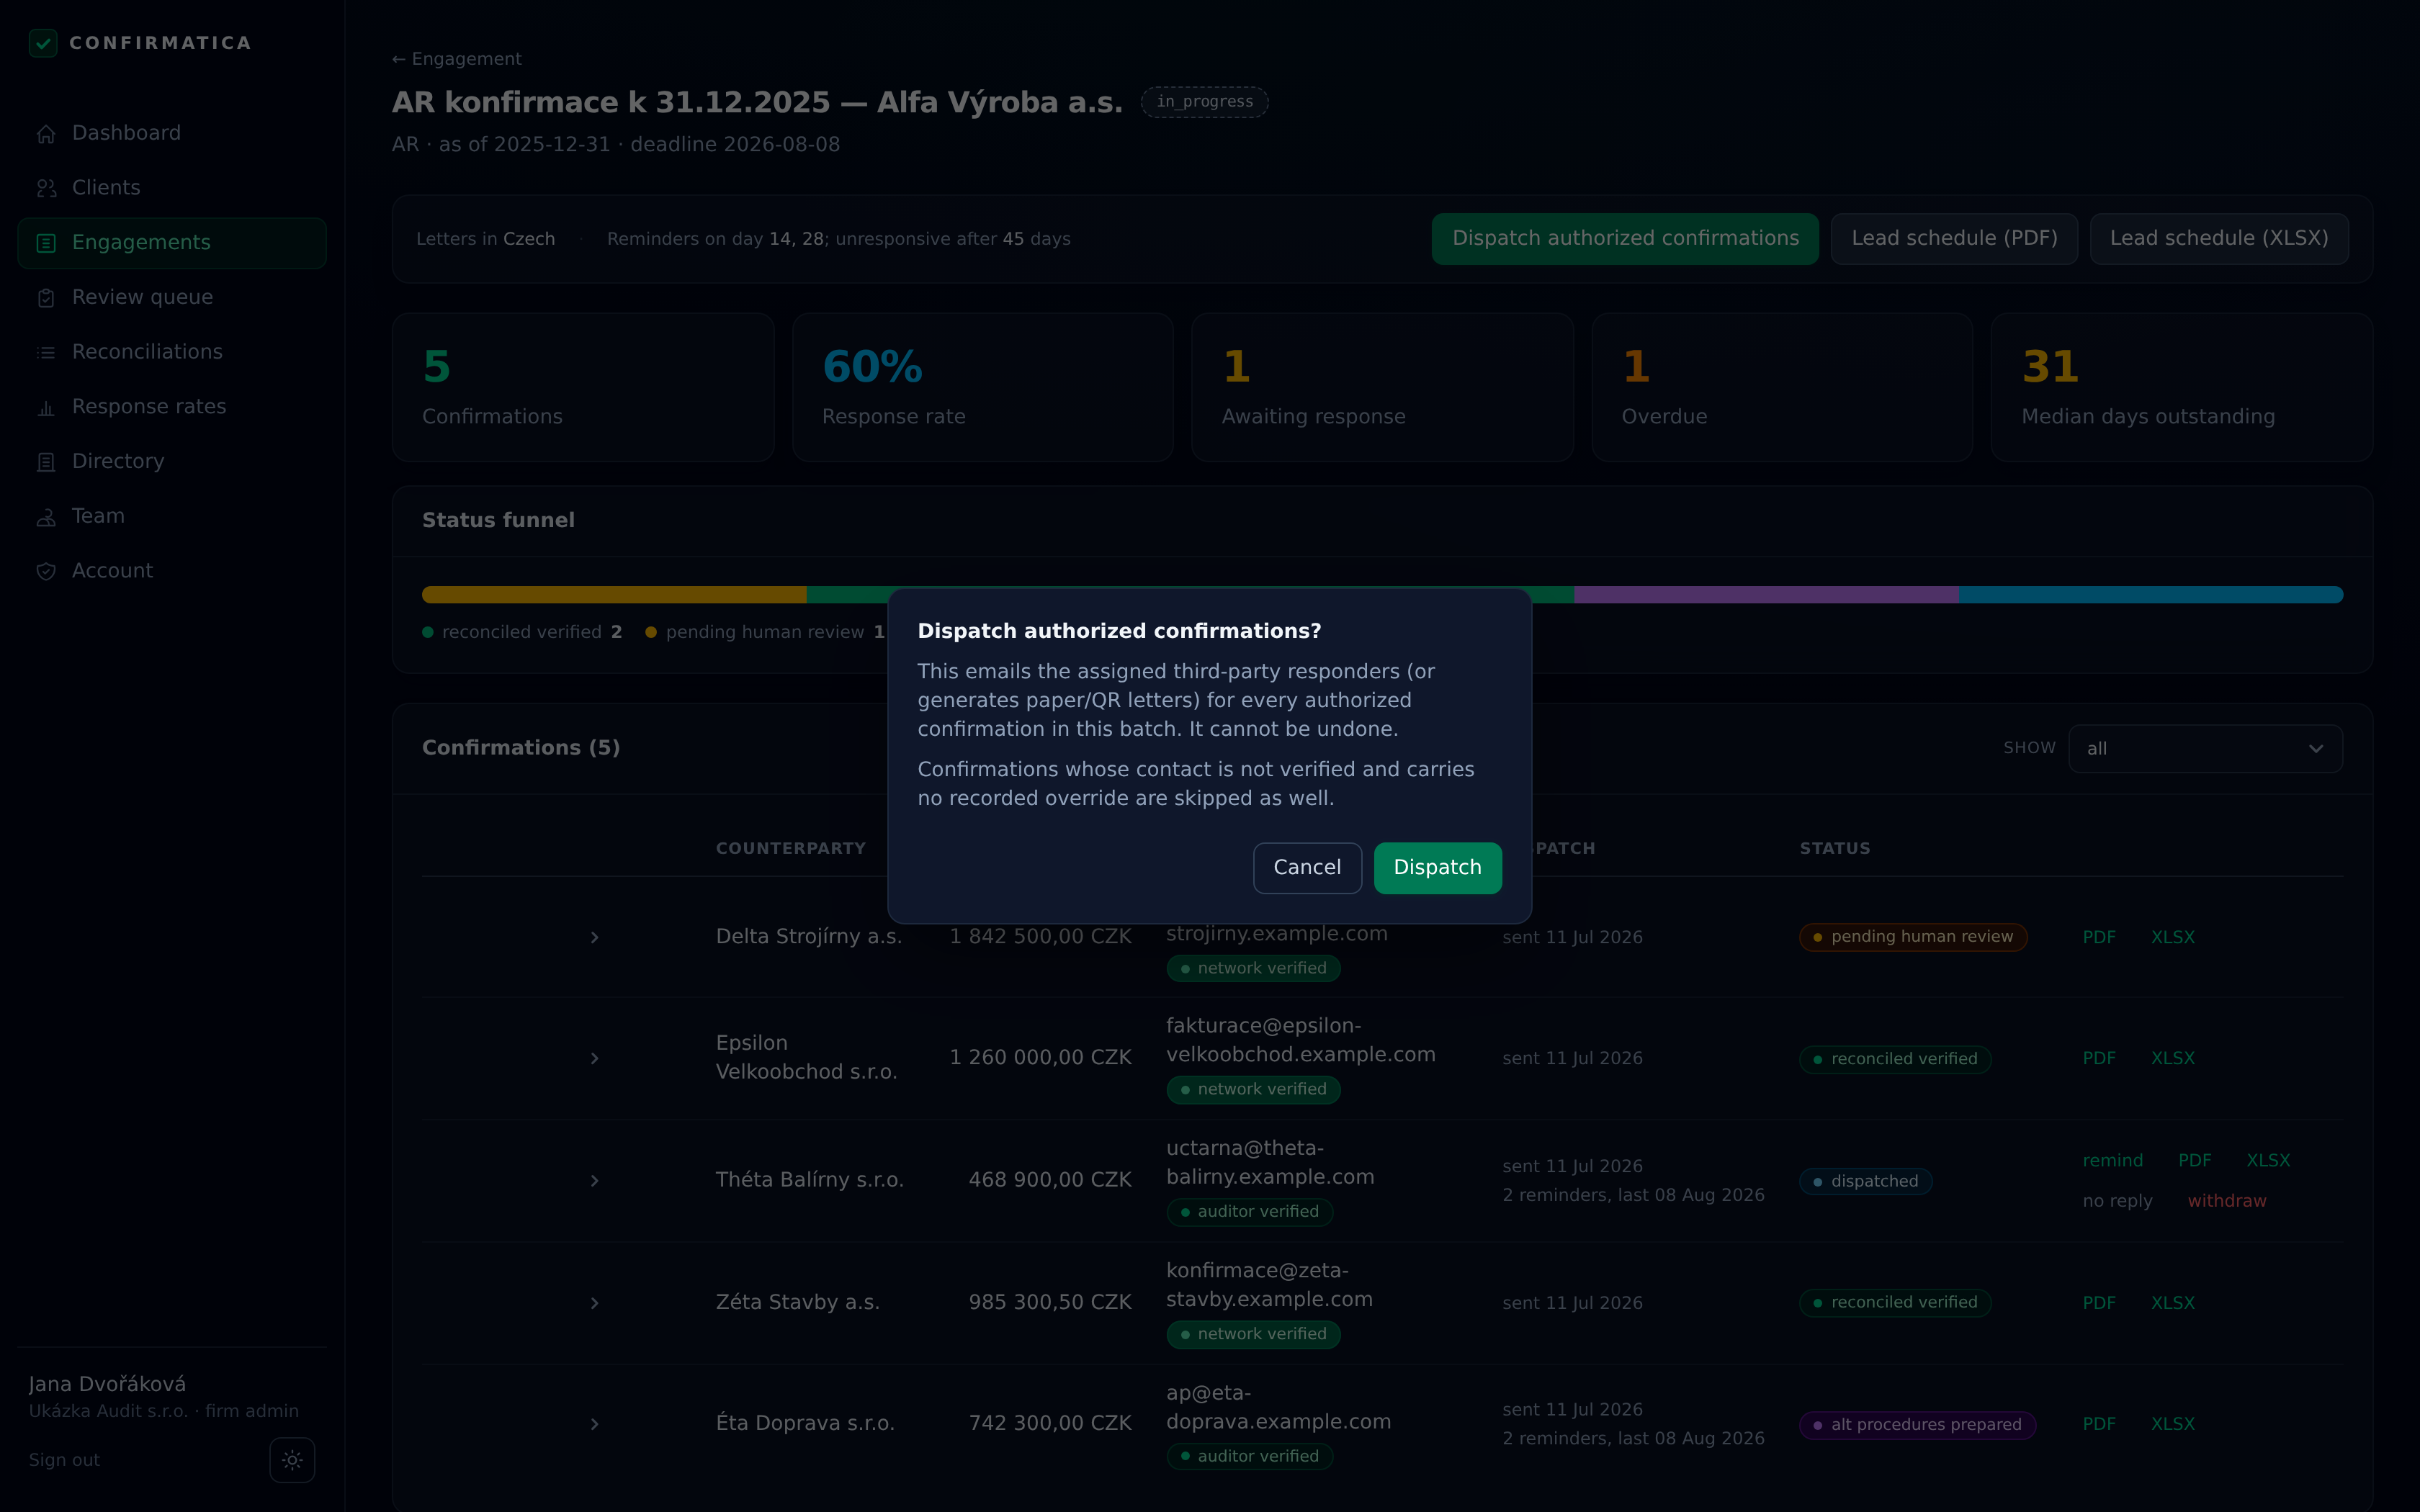This screenshot has height=1512, width=2420.
Task: Click the Engagements list icon
Action: click(46, 243)
